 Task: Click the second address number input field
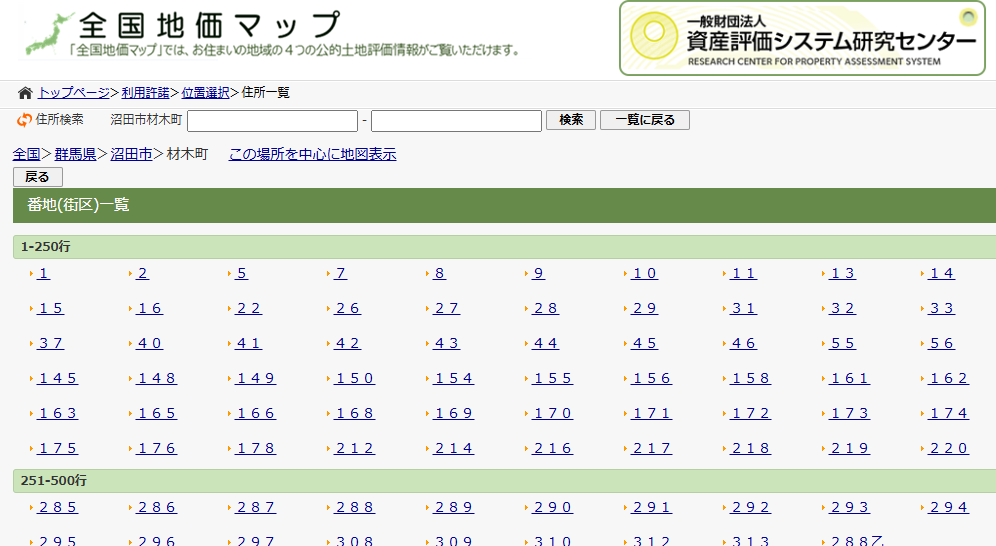click(456, 121)
